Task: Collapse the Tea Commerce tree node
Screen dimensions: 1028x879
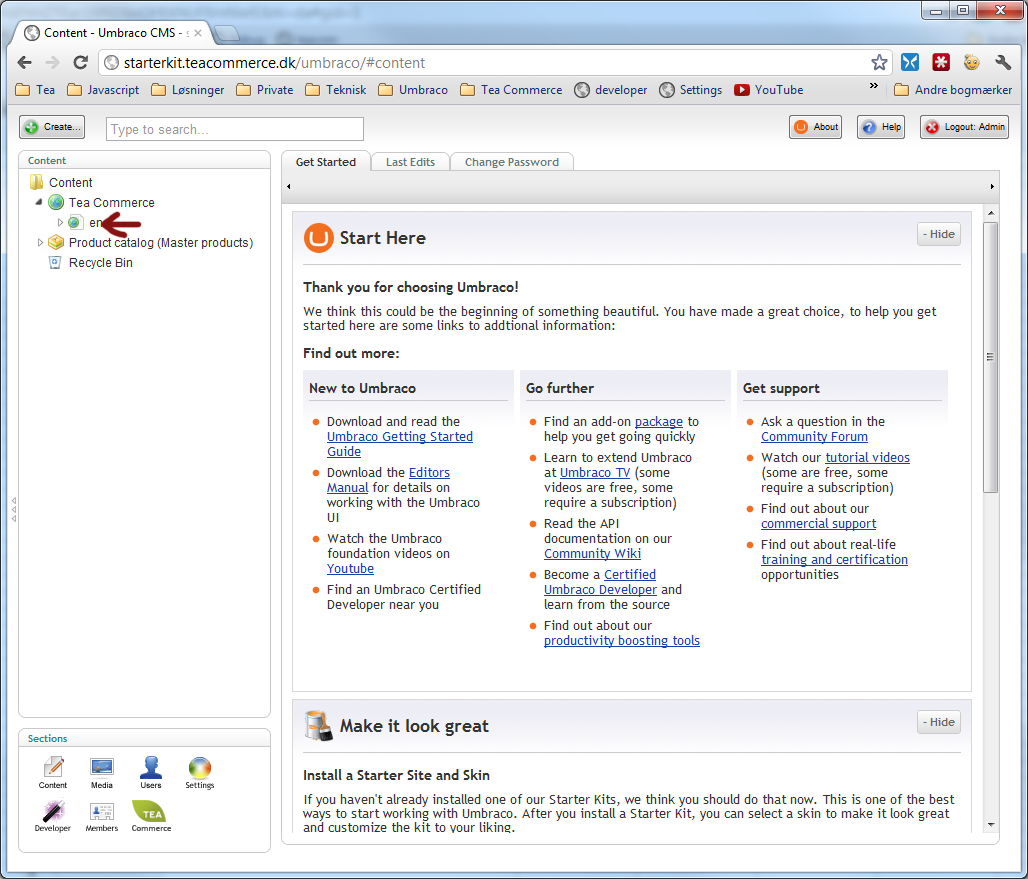Action: click(x=39, y=203)
